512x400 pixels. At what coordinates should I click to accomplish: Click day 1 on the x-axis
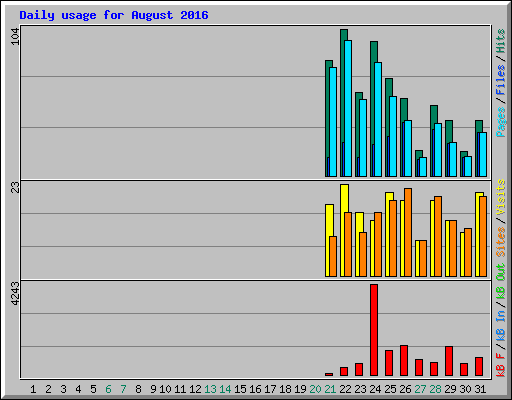[33, 389]
